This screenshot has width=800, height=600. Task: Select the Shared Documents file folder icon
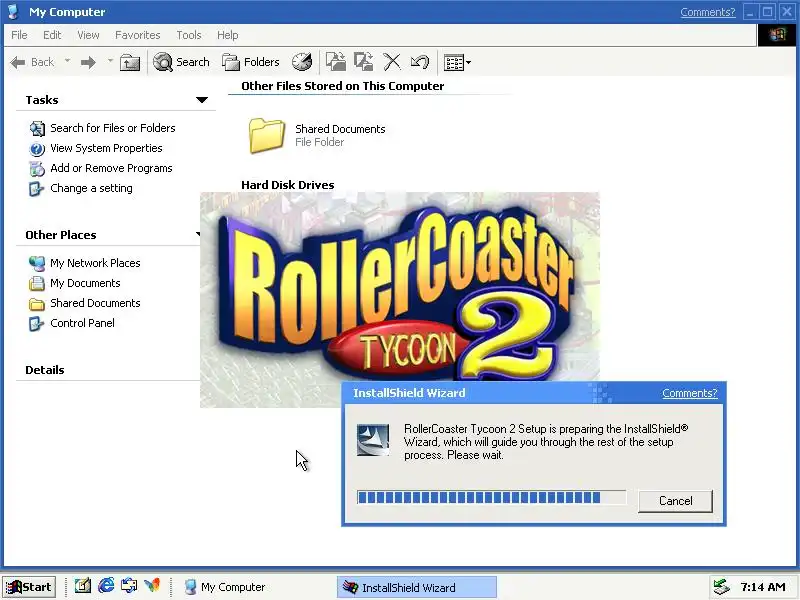(x=267, y=135)
